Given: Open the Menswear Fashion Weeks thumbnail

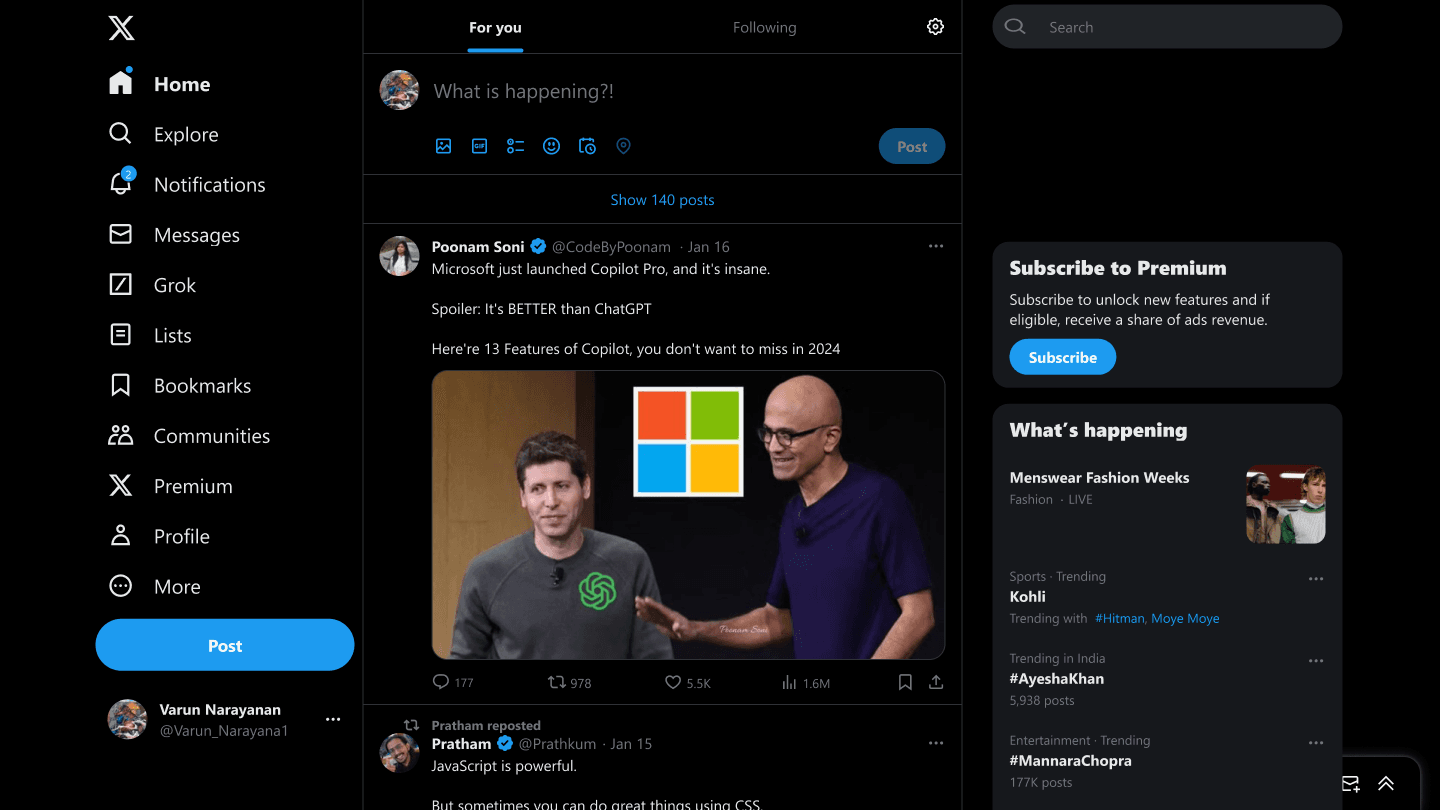Looking at the screenshot, I should (x=1285, y=505).
